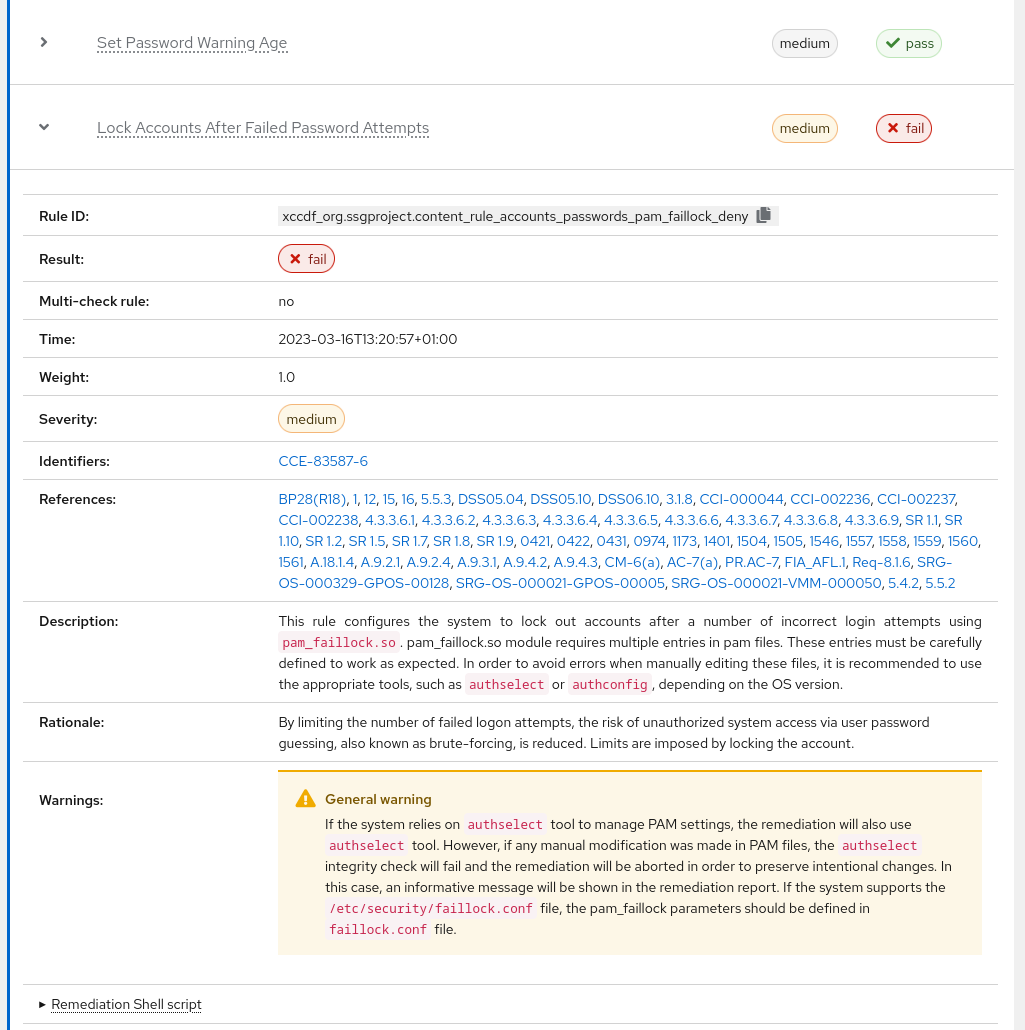This screenshot has height=1030, width=1025.
Task: Open the 1173 reference link
Action: coord(684,541)
